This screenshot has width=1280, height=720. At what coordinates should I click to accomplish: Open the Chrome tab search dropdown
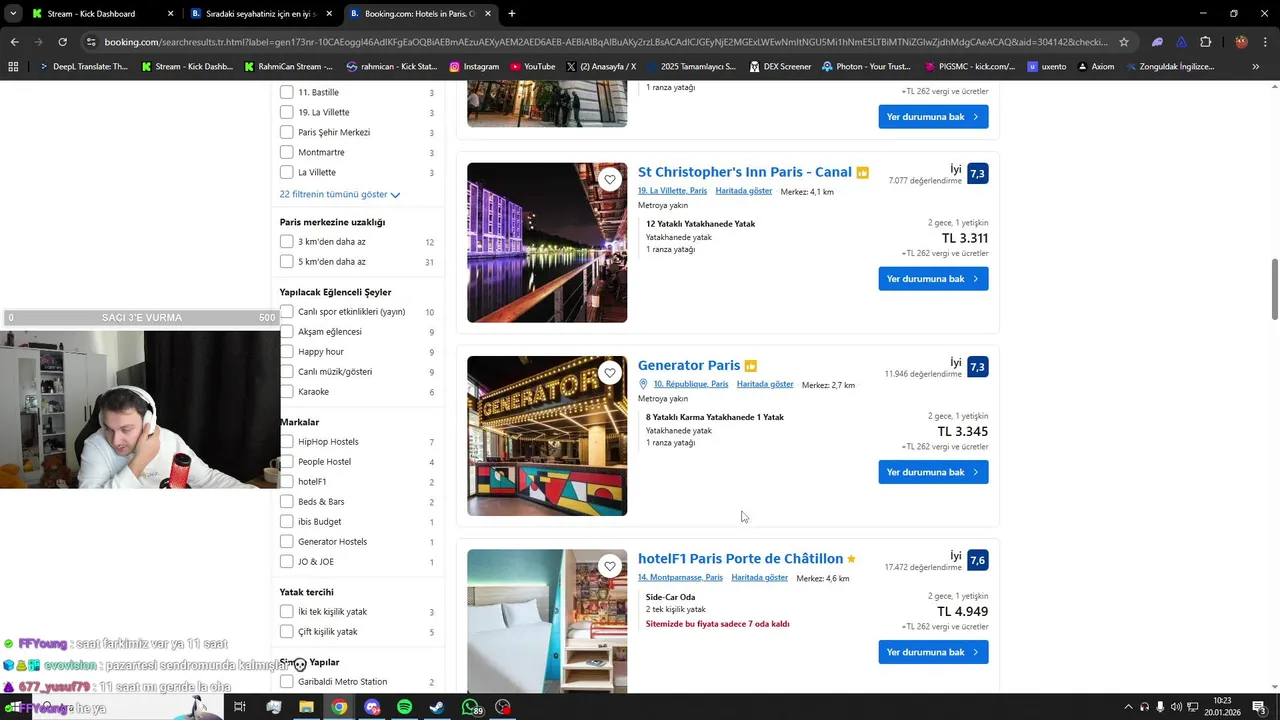coord(13,14)
